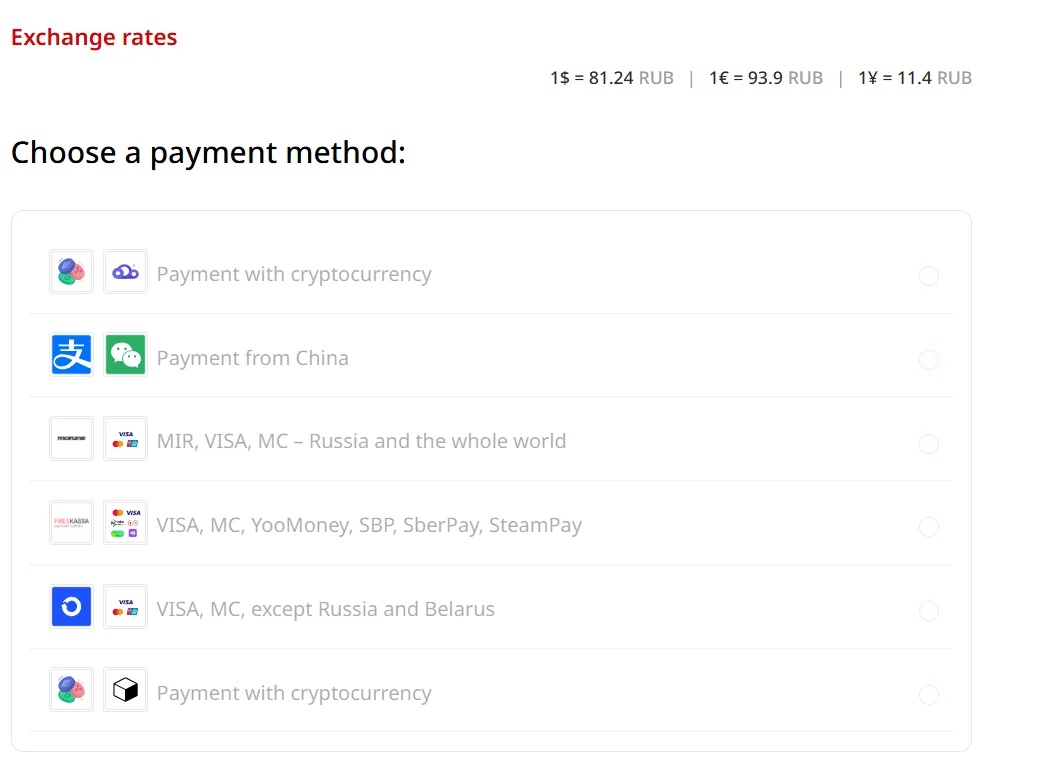This screenshot has height=779, width=1043.
Task: Click the WeChat Pay green icon
Action: pos(126,355)
